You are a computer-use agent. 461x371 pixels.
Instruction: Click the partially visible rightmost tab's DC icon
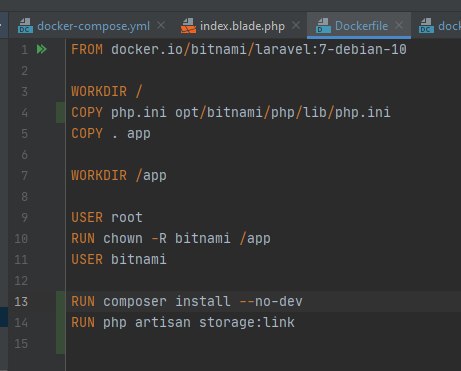[x=427, y=26]
